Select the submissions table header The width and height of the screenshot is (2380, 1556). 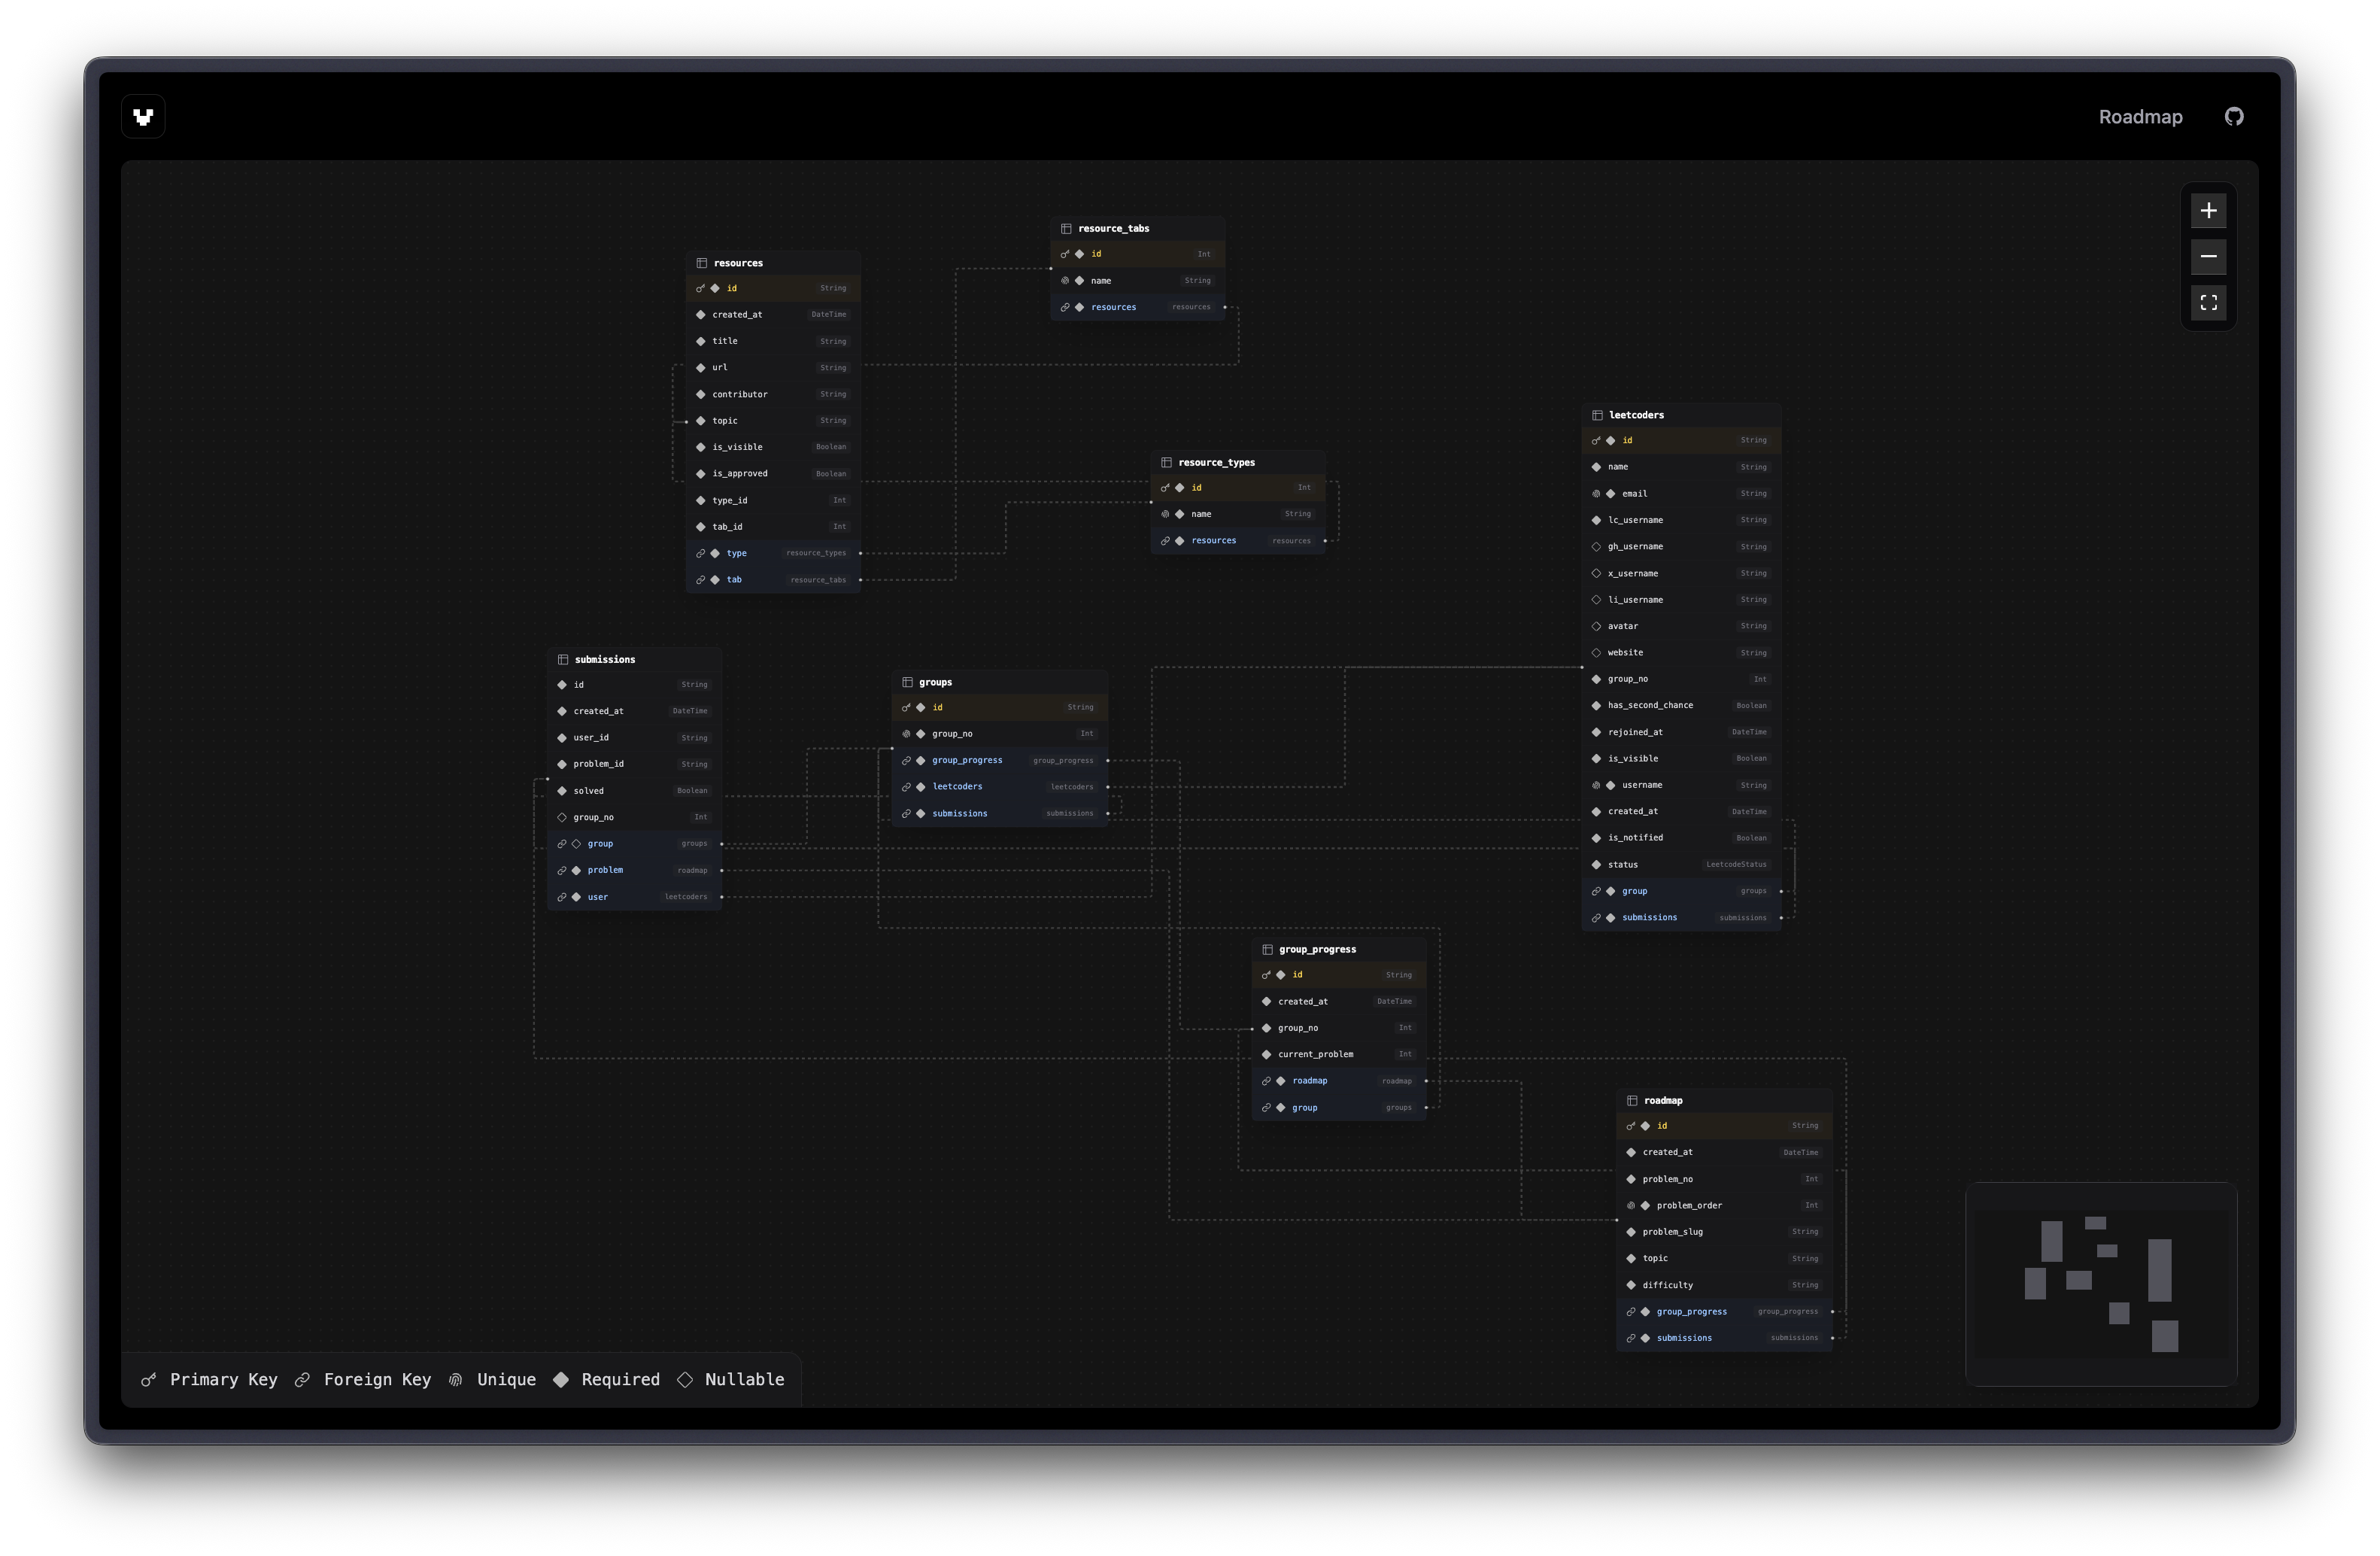(605, 660)
